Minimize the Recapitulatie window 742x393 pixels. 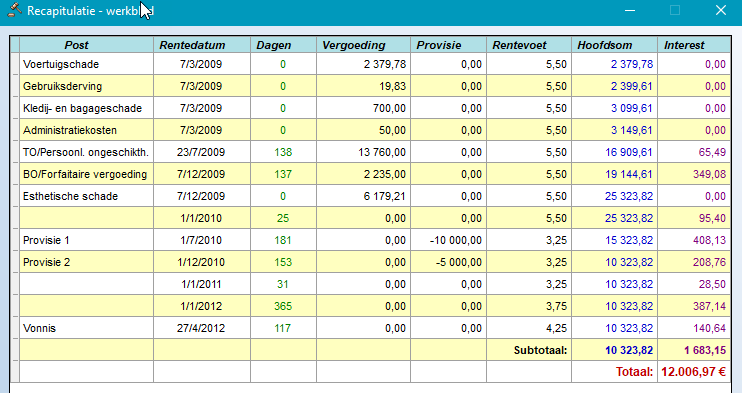point(630,10)
